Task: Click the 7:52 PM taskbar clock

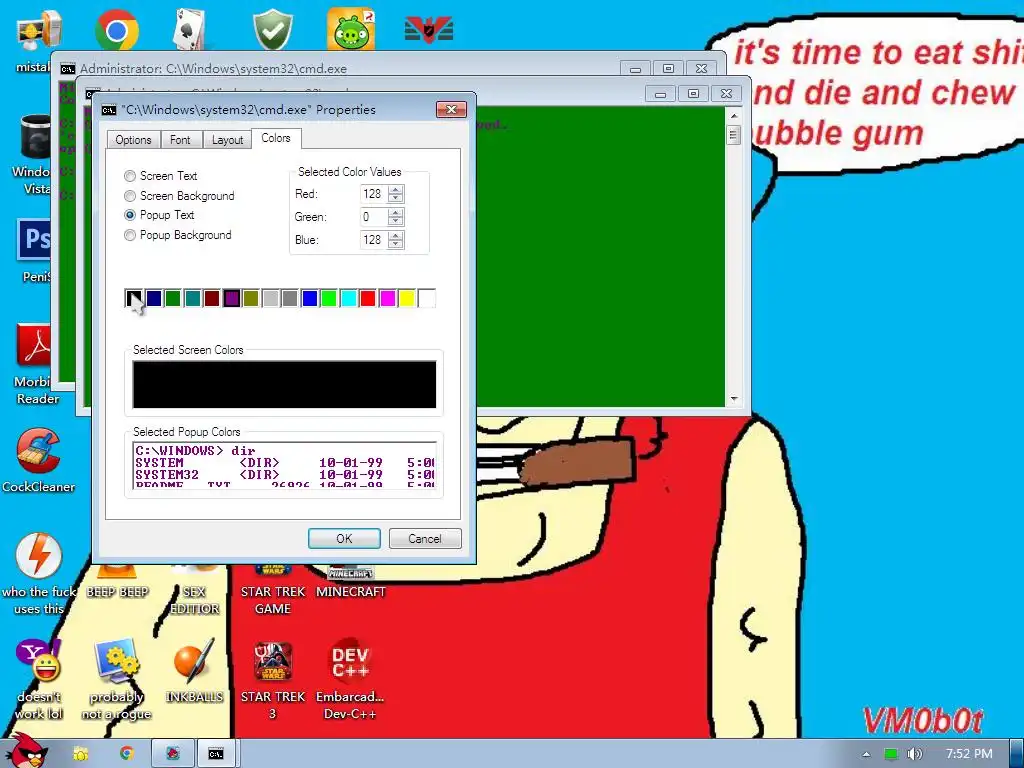Action: pos(968,754)
